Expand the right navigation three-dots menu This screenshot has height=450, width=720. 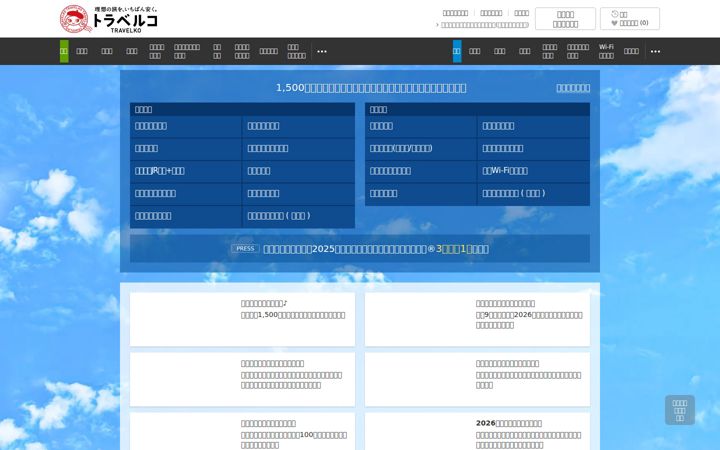point(655,51)
